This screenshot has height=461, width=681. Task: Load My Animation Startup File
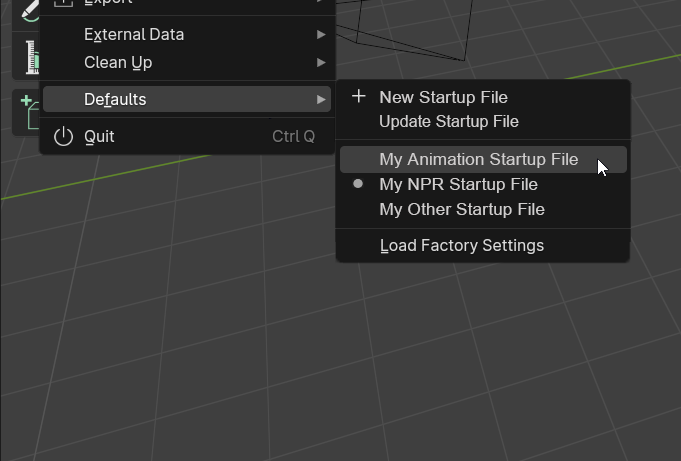pos(483,159)
